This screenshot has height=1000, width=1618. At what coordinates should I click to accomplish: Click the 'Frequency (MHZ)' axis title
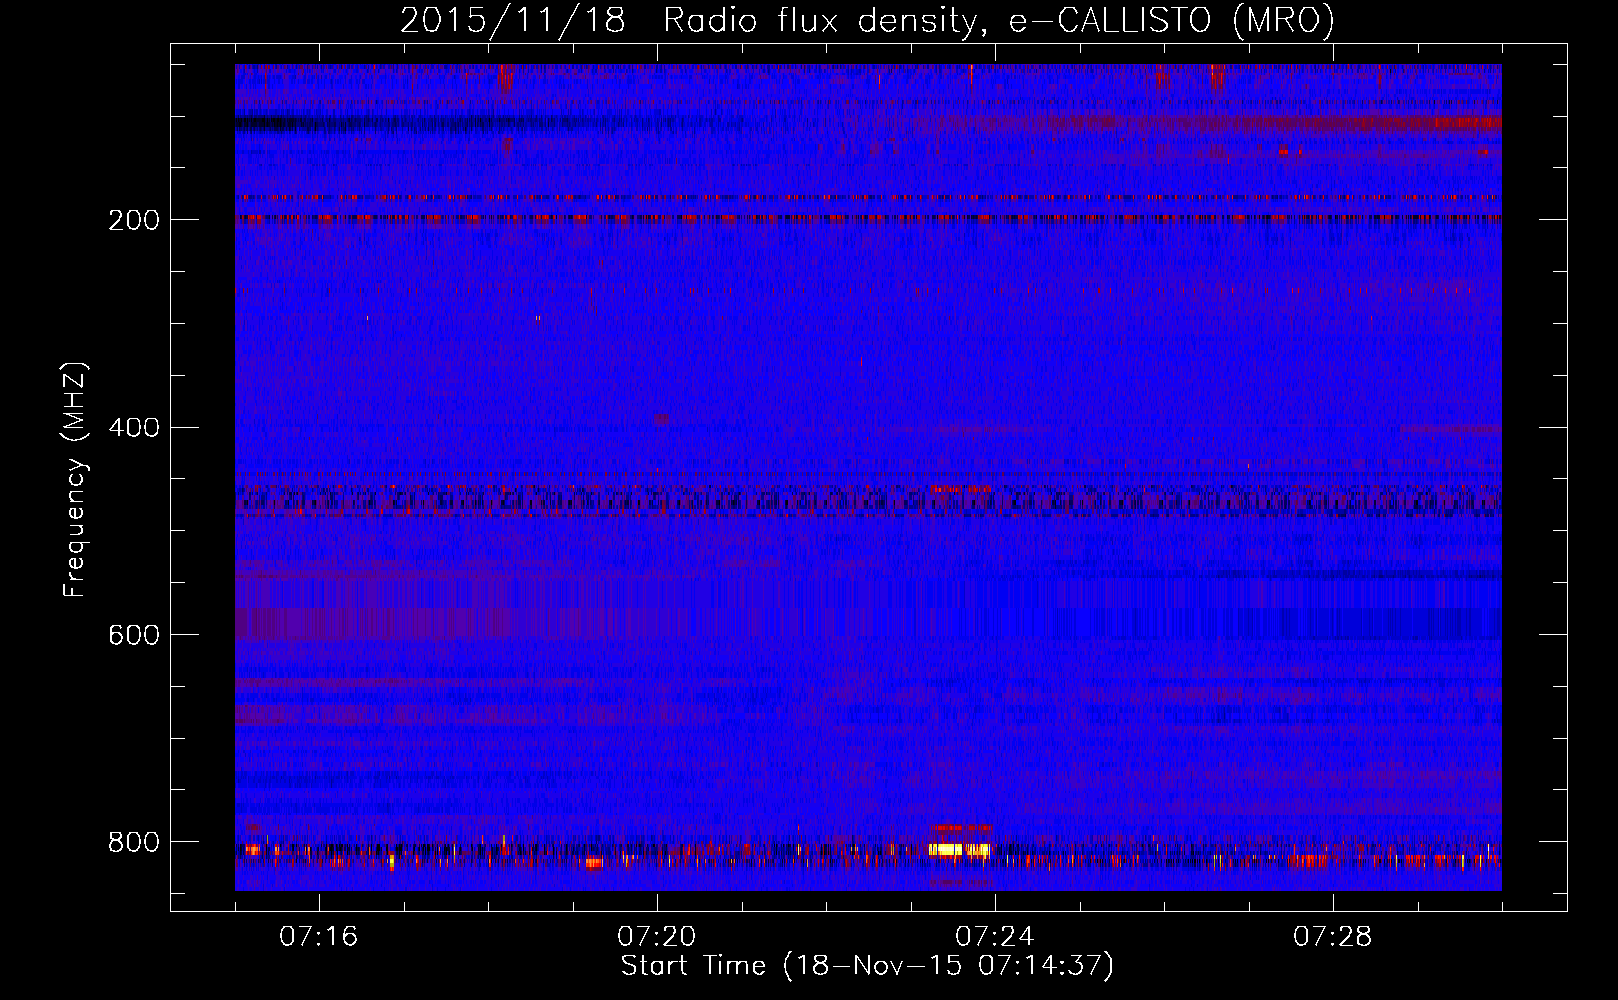(x=75, y=479)
